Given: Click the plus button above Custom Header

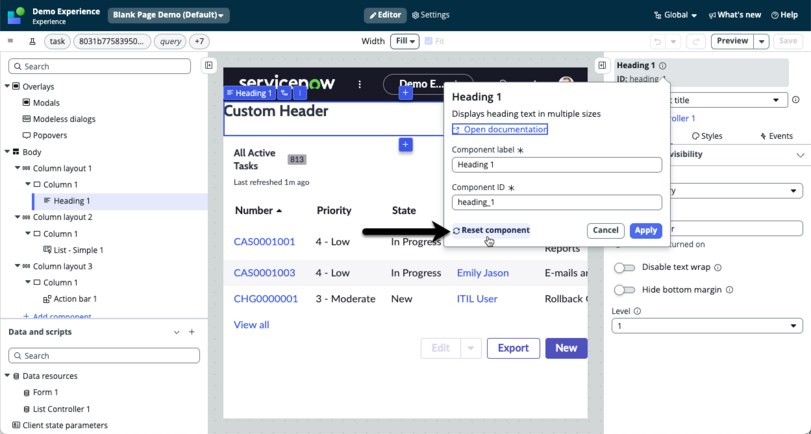Looking at the screenshot, I should coord(406,93).
